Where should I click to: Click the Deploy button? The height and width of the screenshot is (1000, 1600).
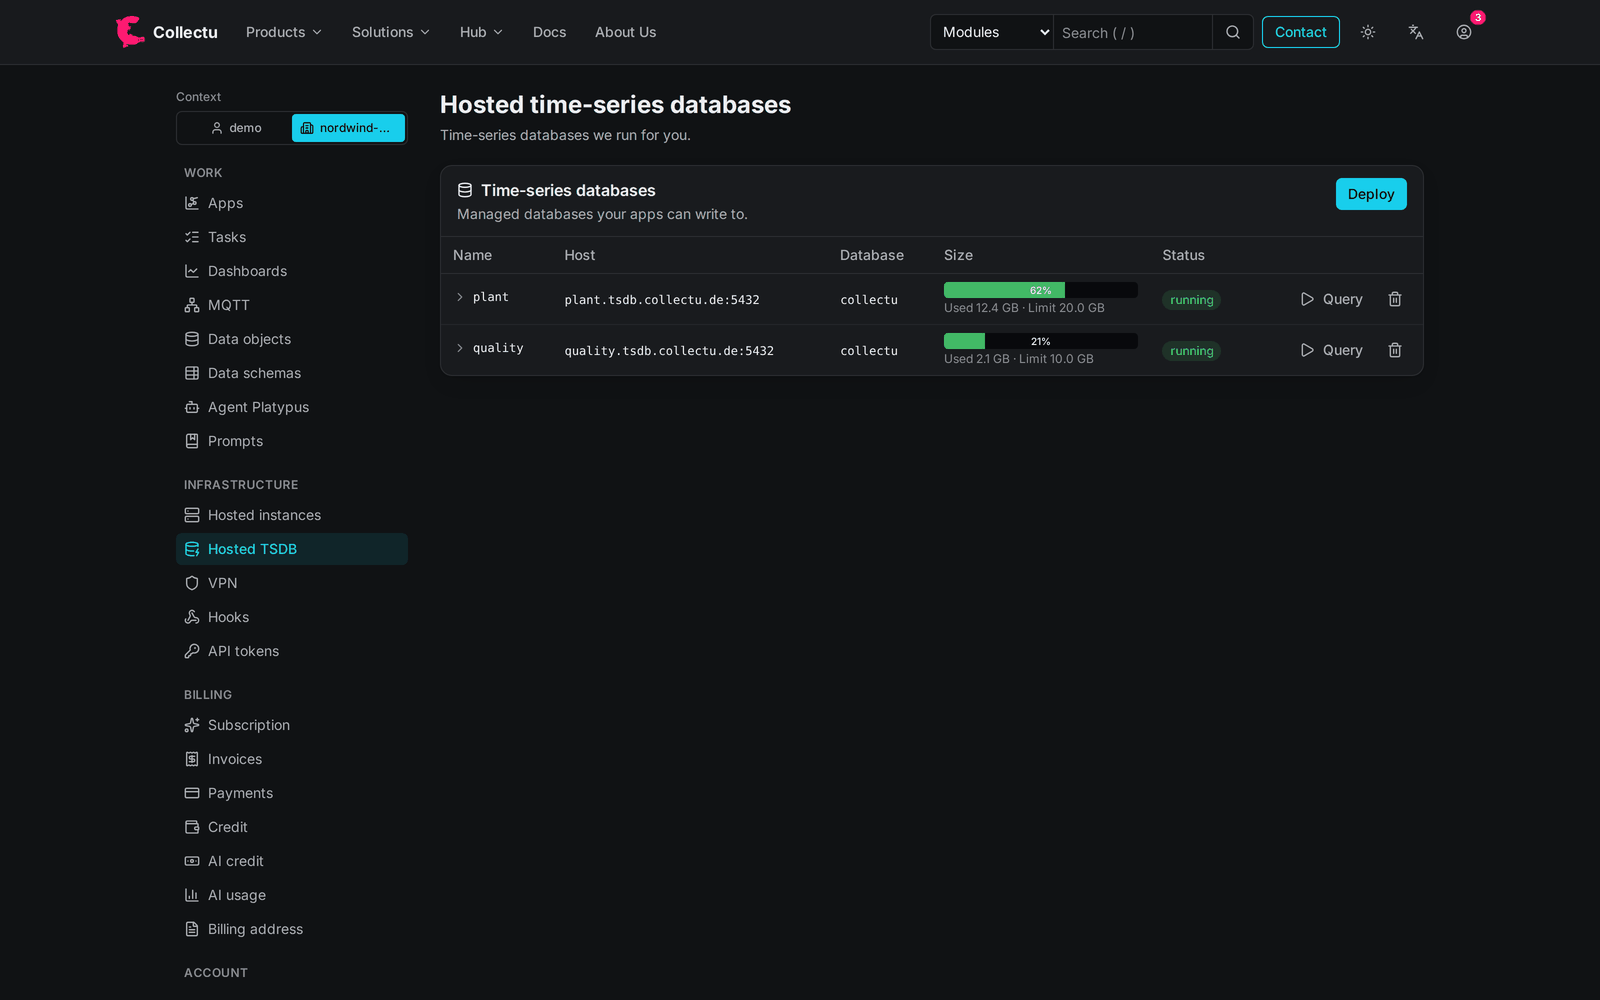click(1371, 194)
